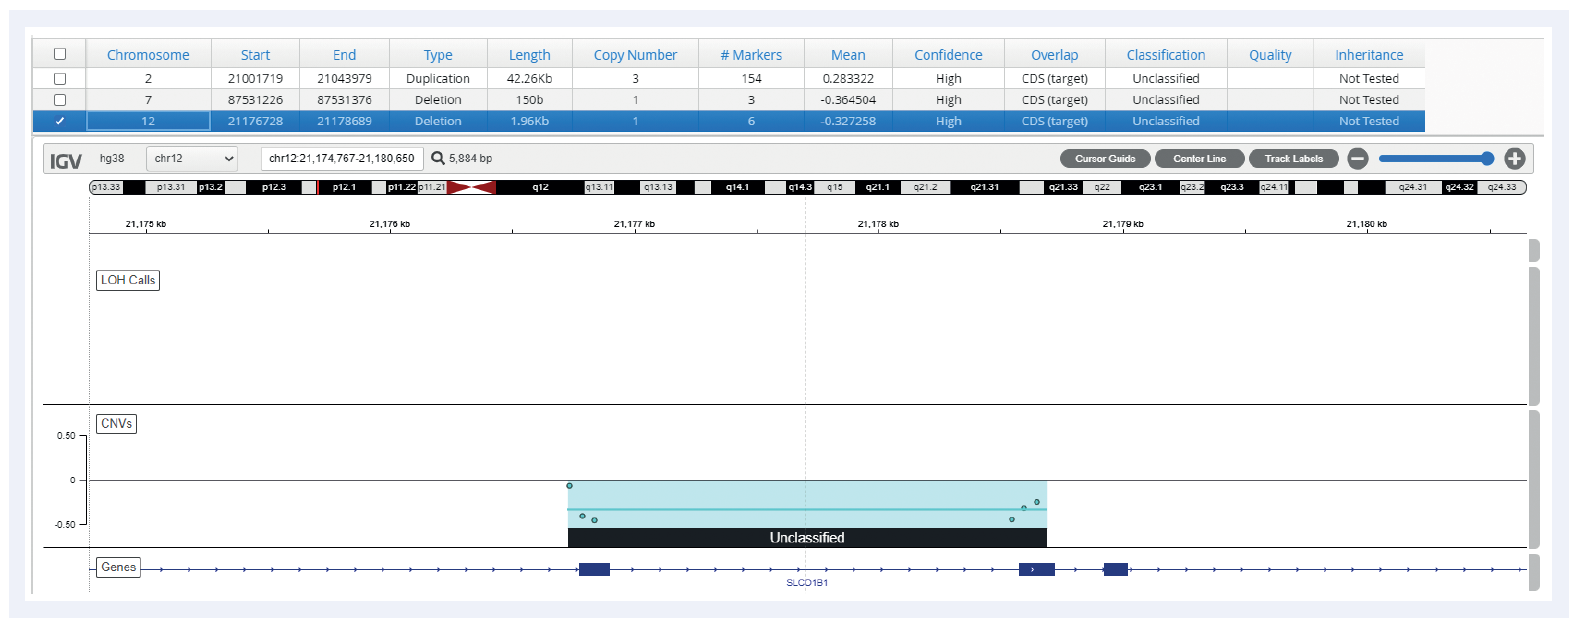Sort by Overlap column header
The image size is (1579, 629).
1055,55
